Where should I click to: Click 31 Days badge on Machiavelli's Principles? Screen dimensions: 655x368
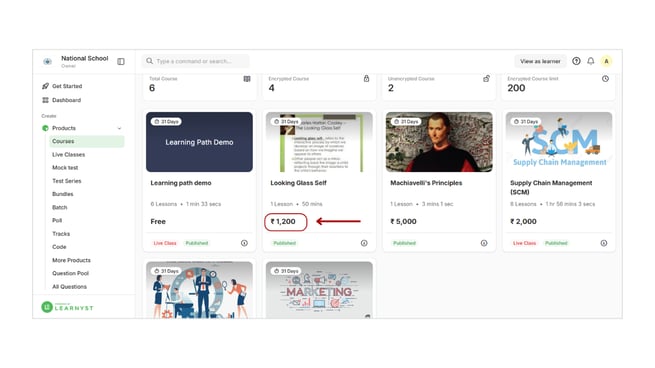point(406,122)
